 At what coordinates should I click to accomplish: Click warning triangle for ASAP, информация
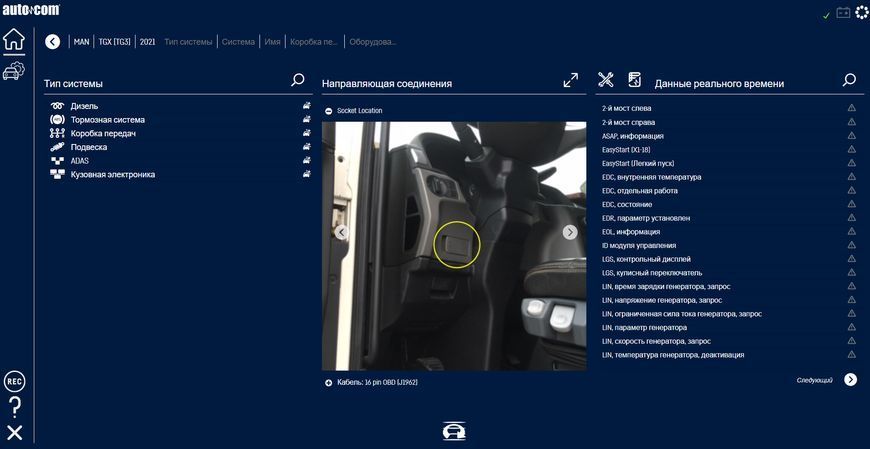tap(852, 135)
